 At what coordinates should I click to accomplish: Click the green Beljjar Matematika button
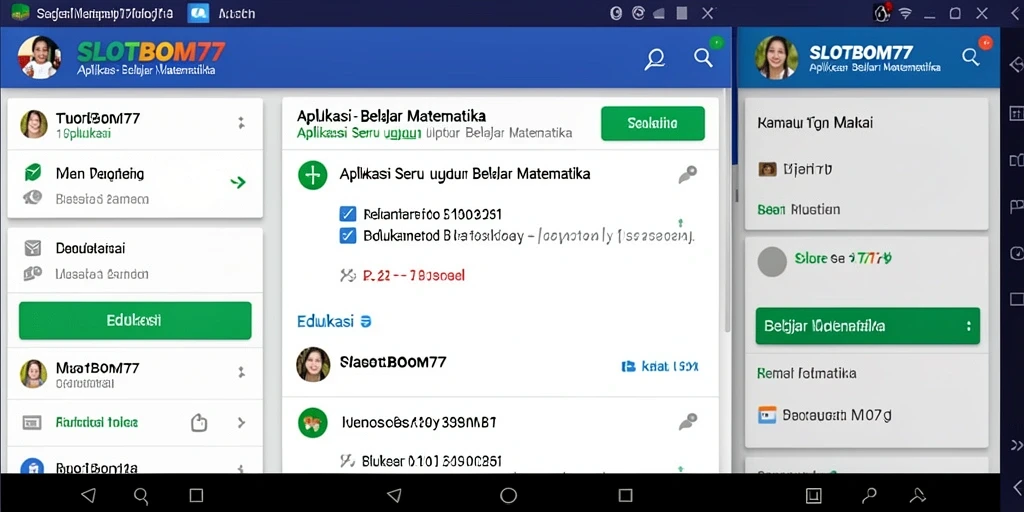click(x=867, y=326)
